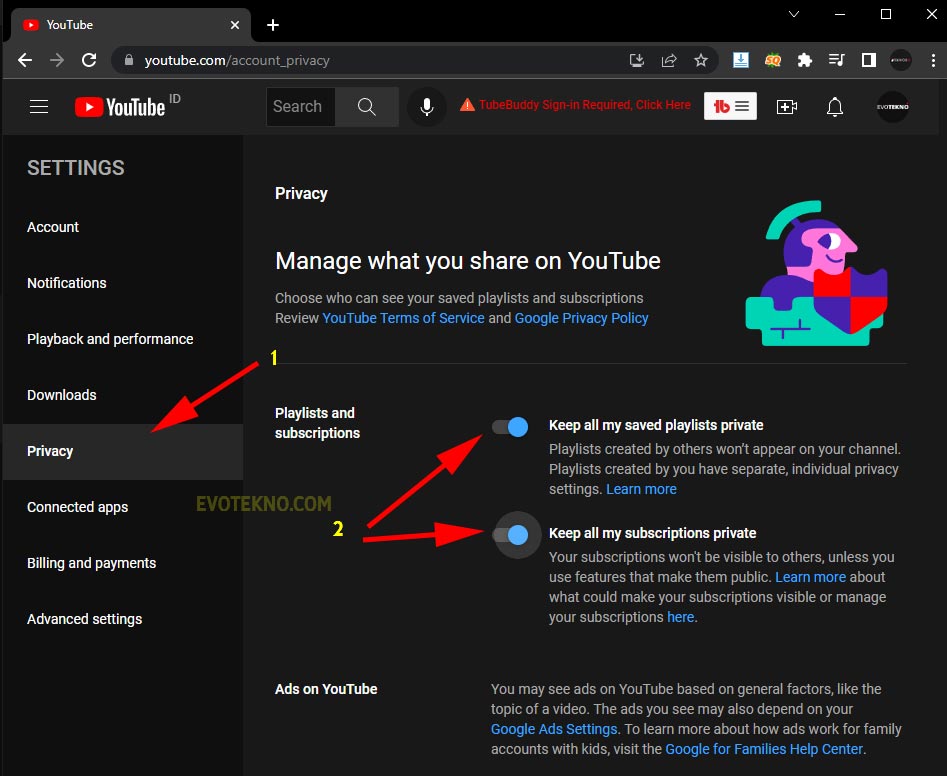Click the Create video camera icon

coord(787,107)
